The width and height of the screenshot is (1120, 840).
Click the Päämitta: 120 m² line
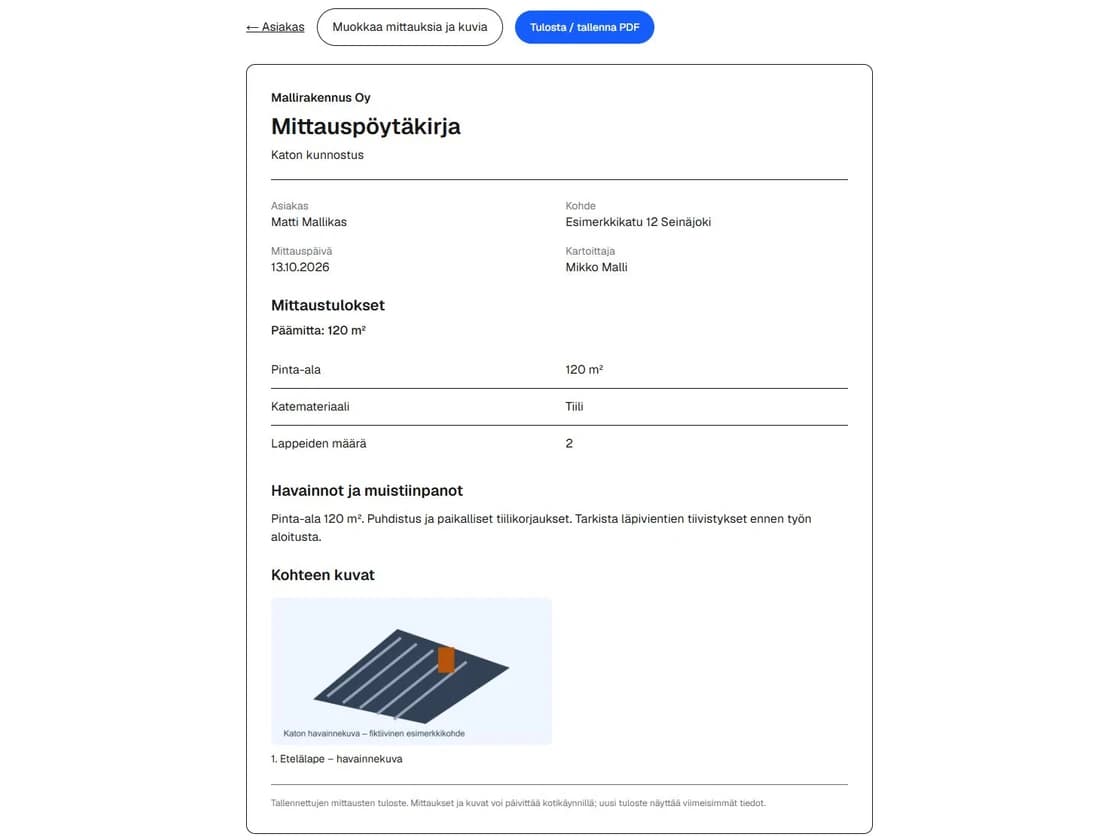point(318,331)
